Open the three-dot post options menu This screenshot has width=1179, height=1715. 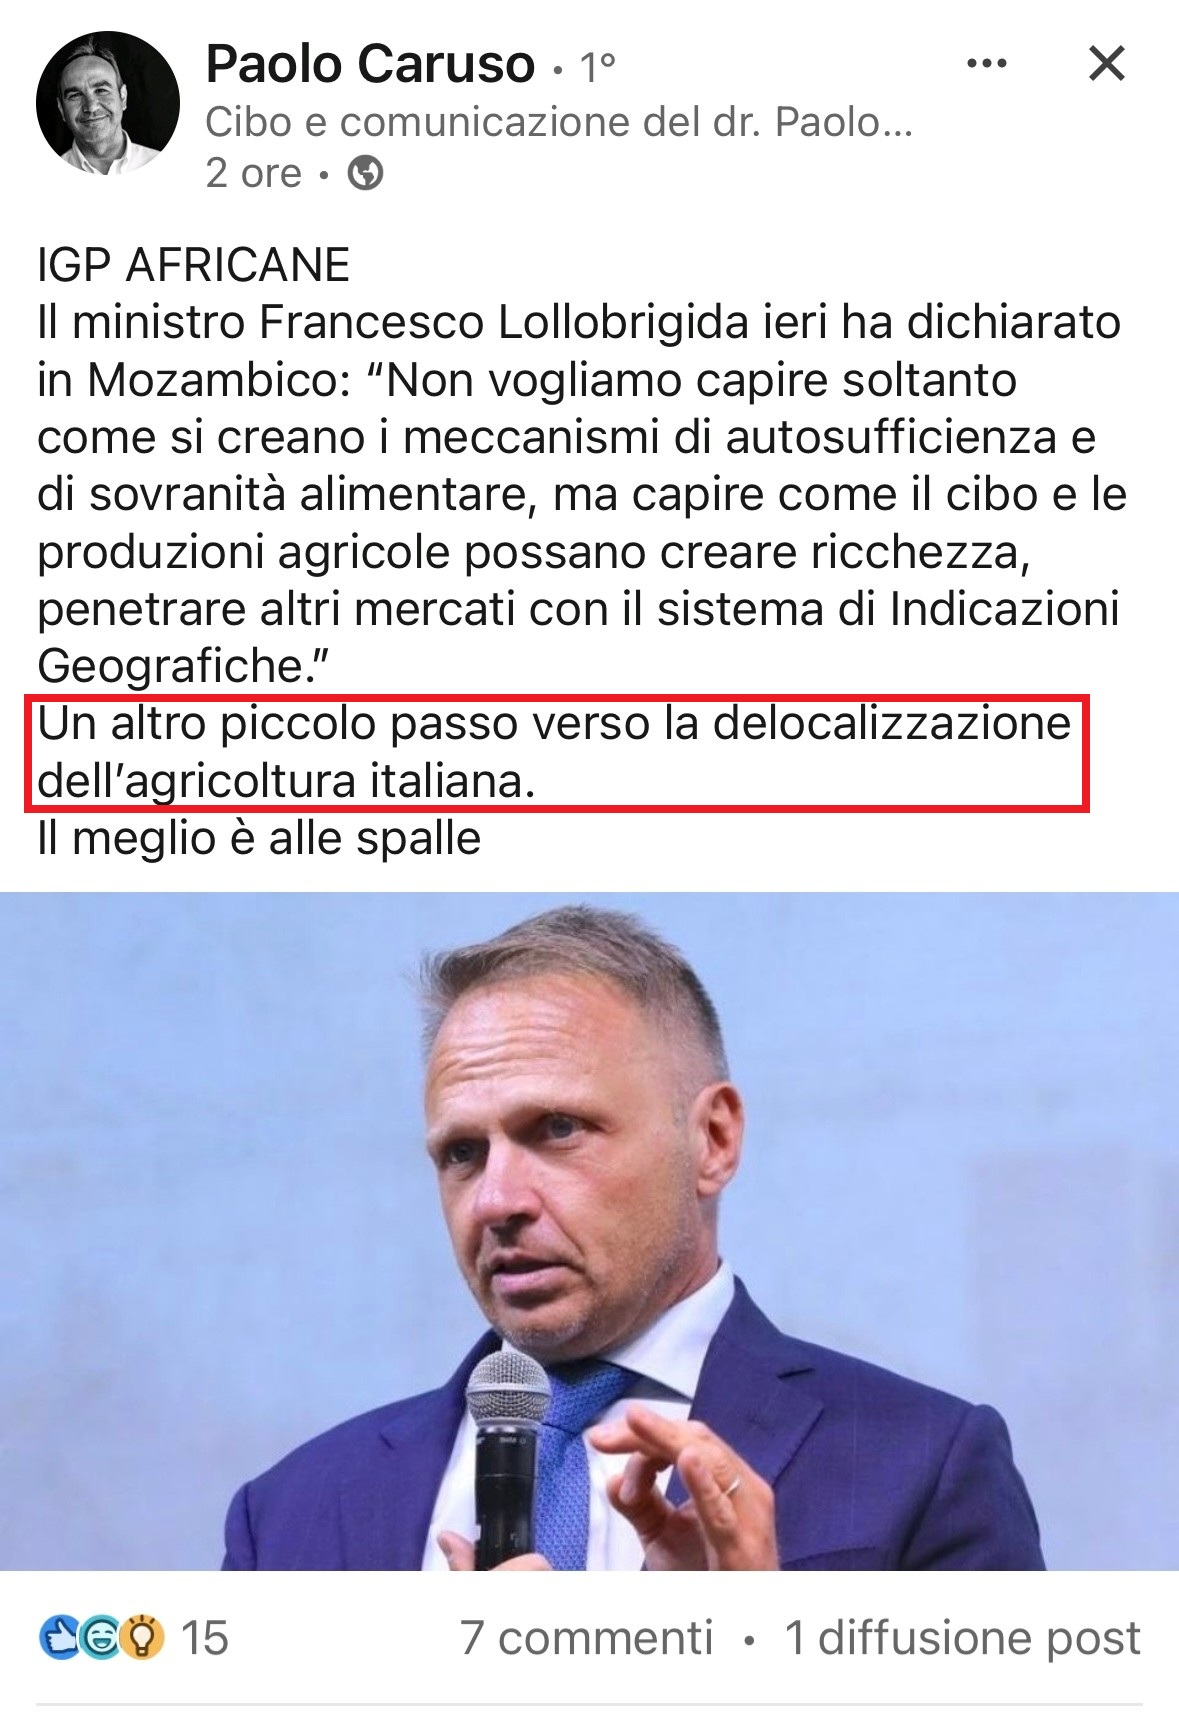[x=987, y=64]
